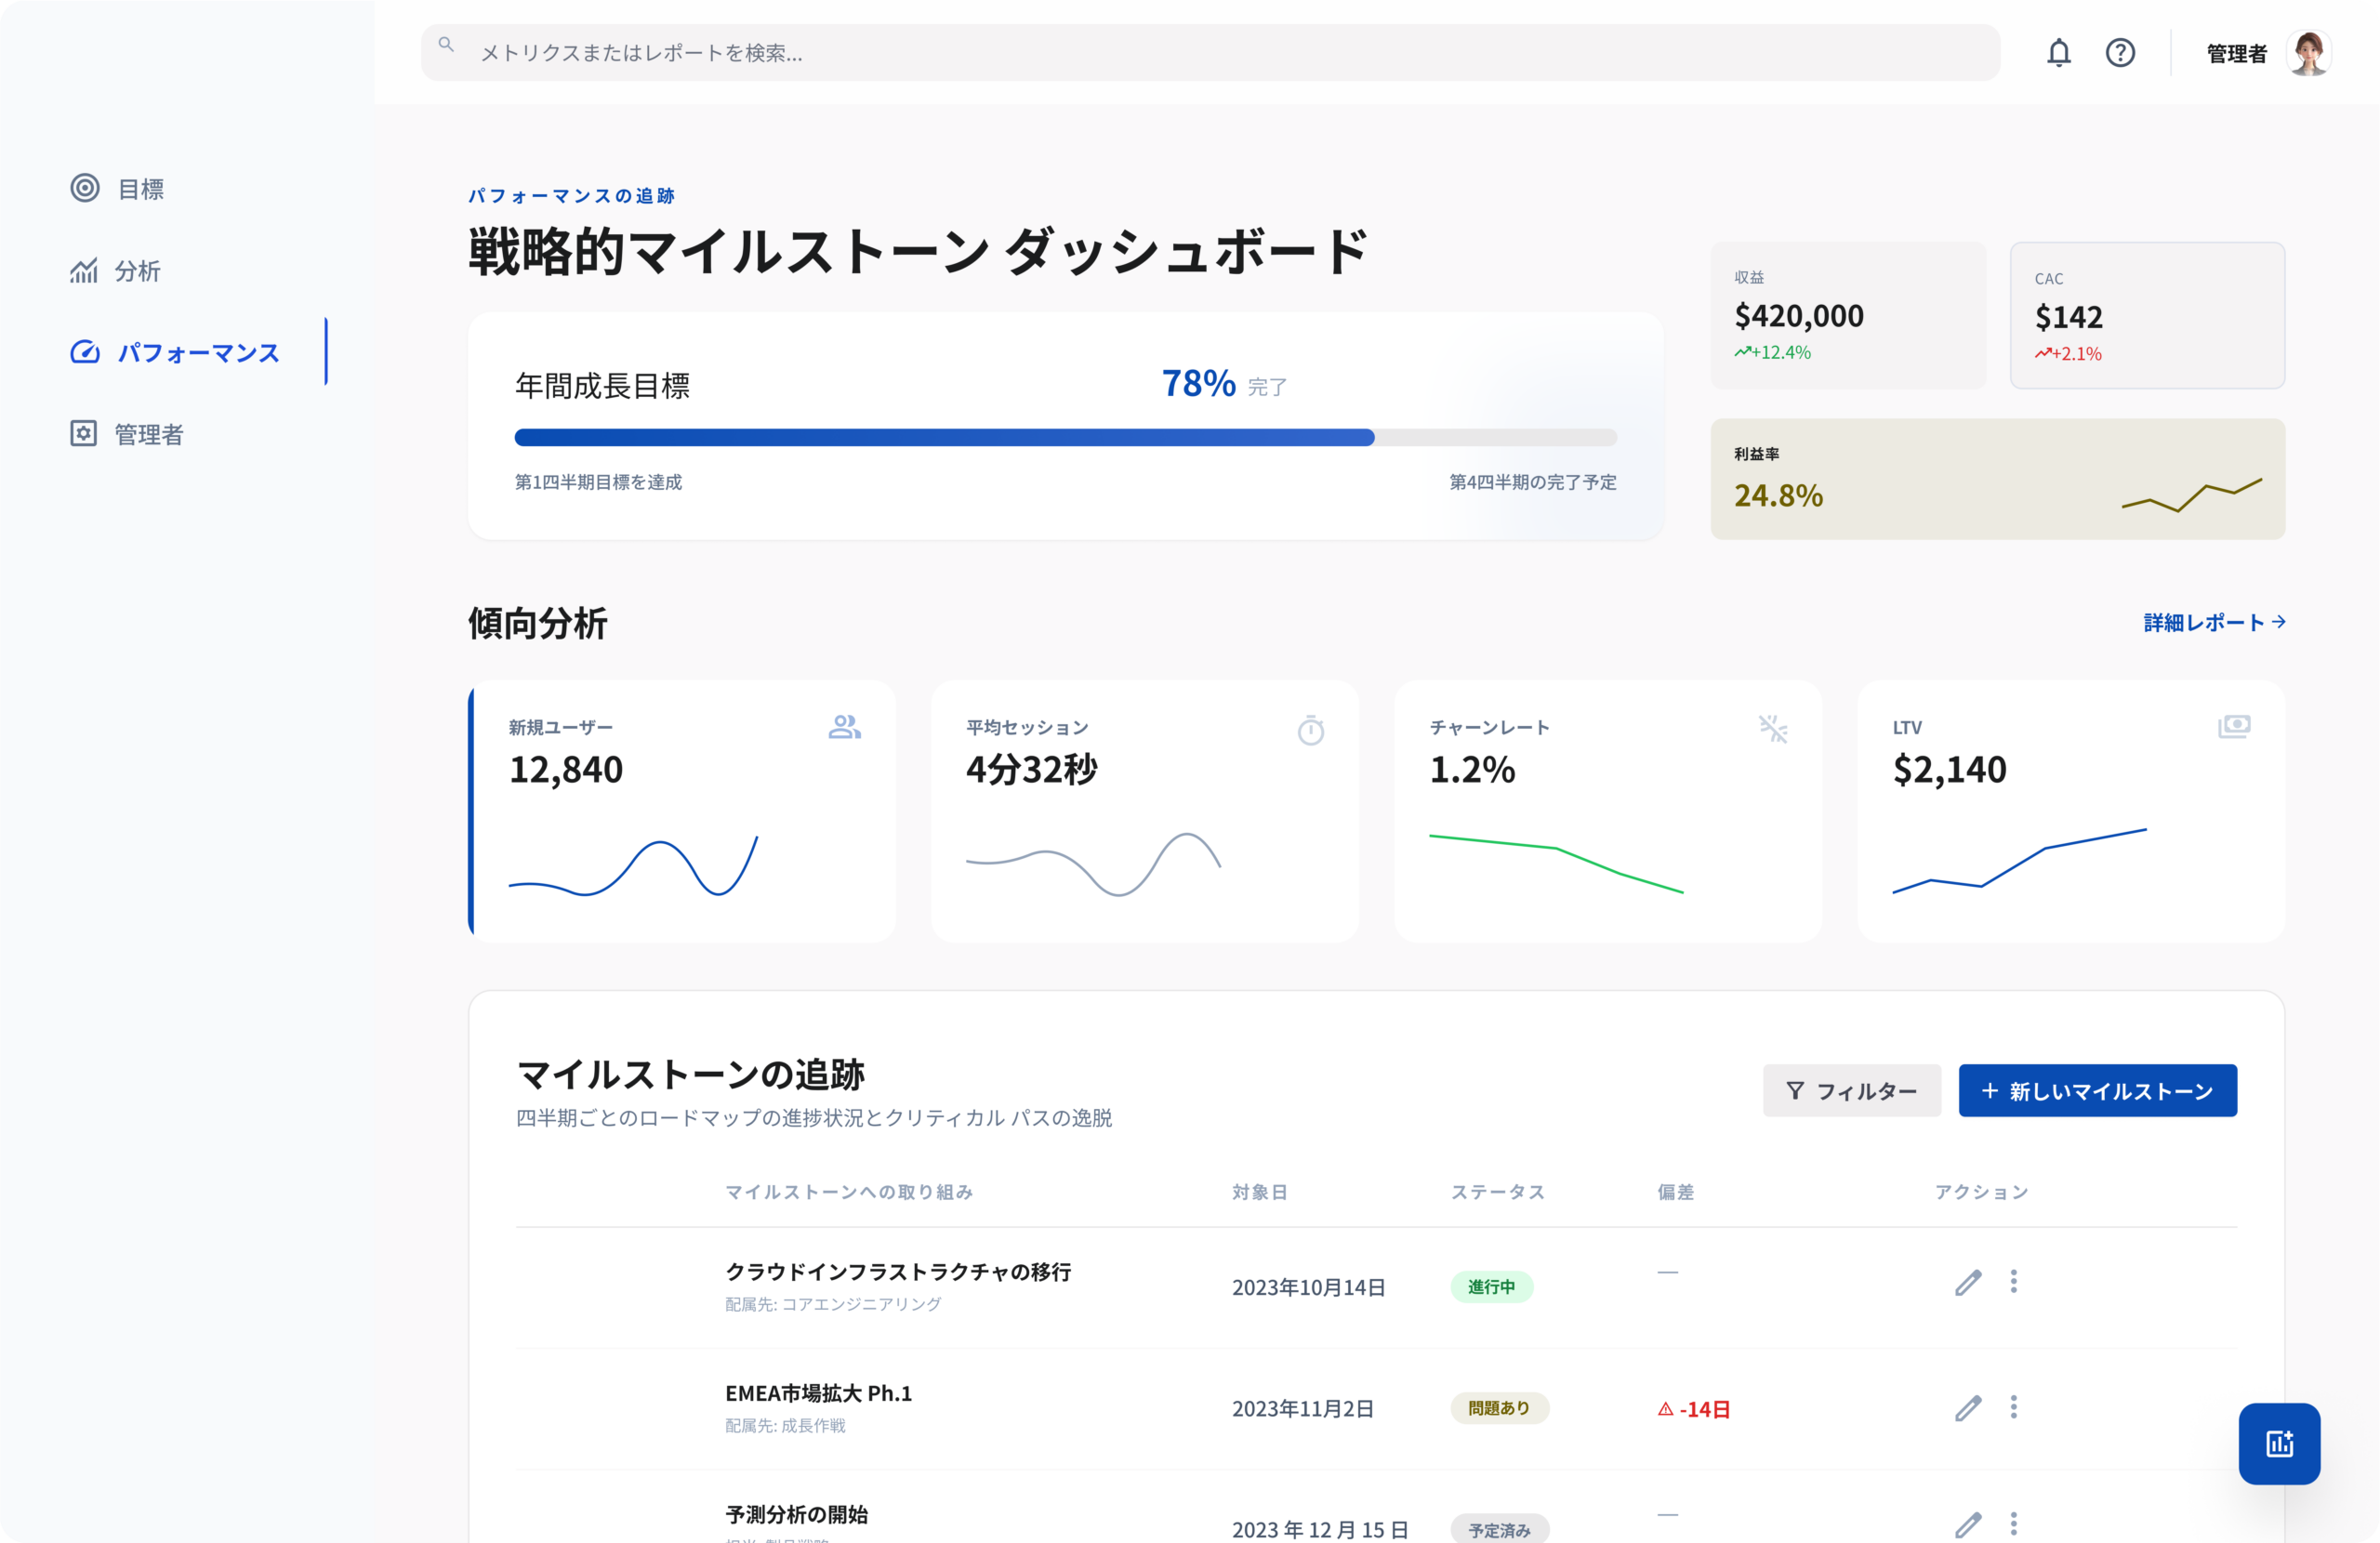Click the annual growth progress bar
This screenshot has height=1543, width=2380.
(x=1065, y=437)
